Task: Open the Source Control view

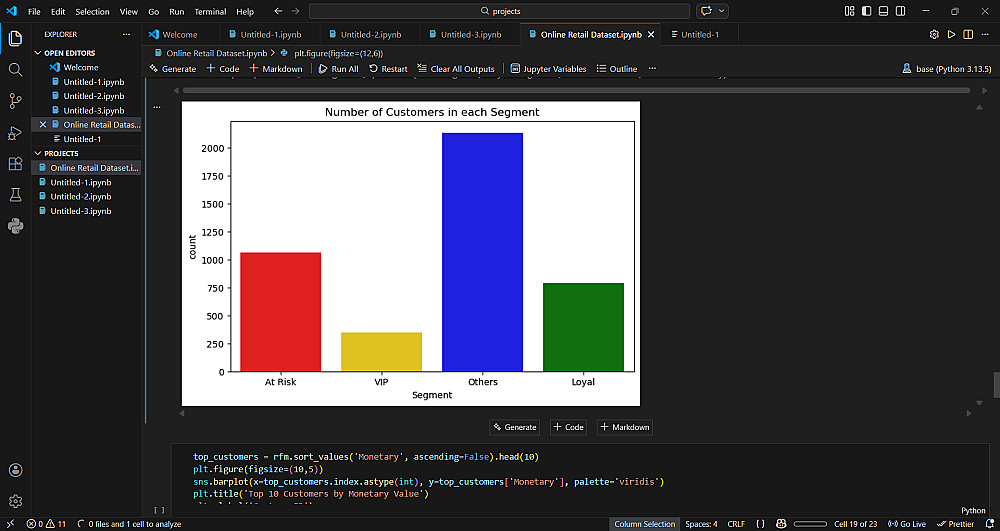Action: tap(15, 101)
